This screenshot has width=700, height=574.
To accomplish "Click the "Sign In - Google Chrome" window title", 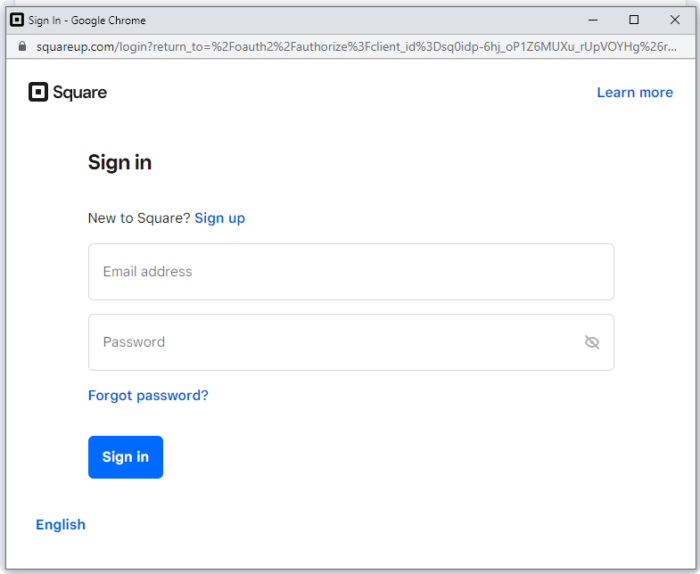I will coord(87,20).
